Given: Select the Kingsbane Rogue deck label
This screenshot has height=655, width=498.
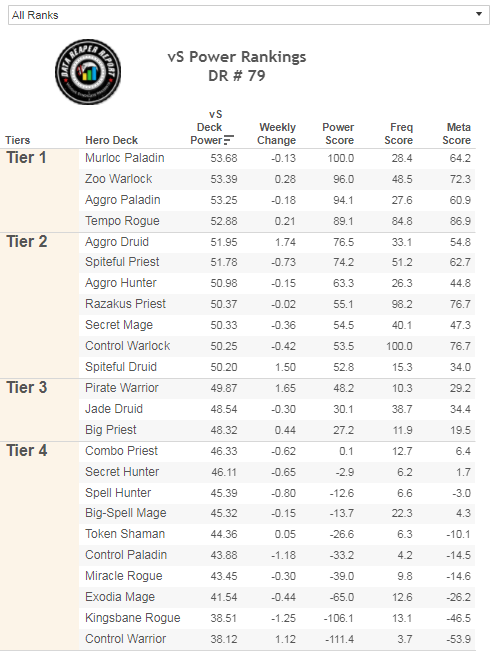Looking at the screenshot, I should tap(132, 618).
